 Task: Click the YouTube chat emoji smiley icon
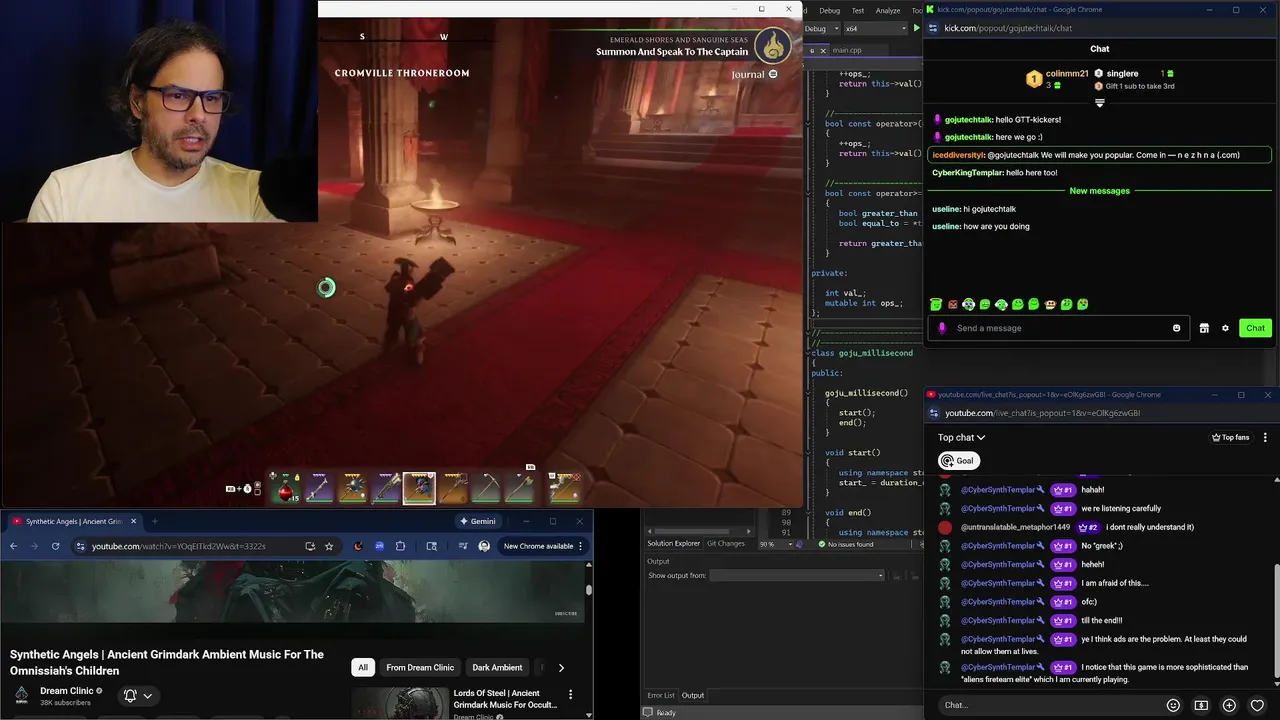tap(1173, 705)
